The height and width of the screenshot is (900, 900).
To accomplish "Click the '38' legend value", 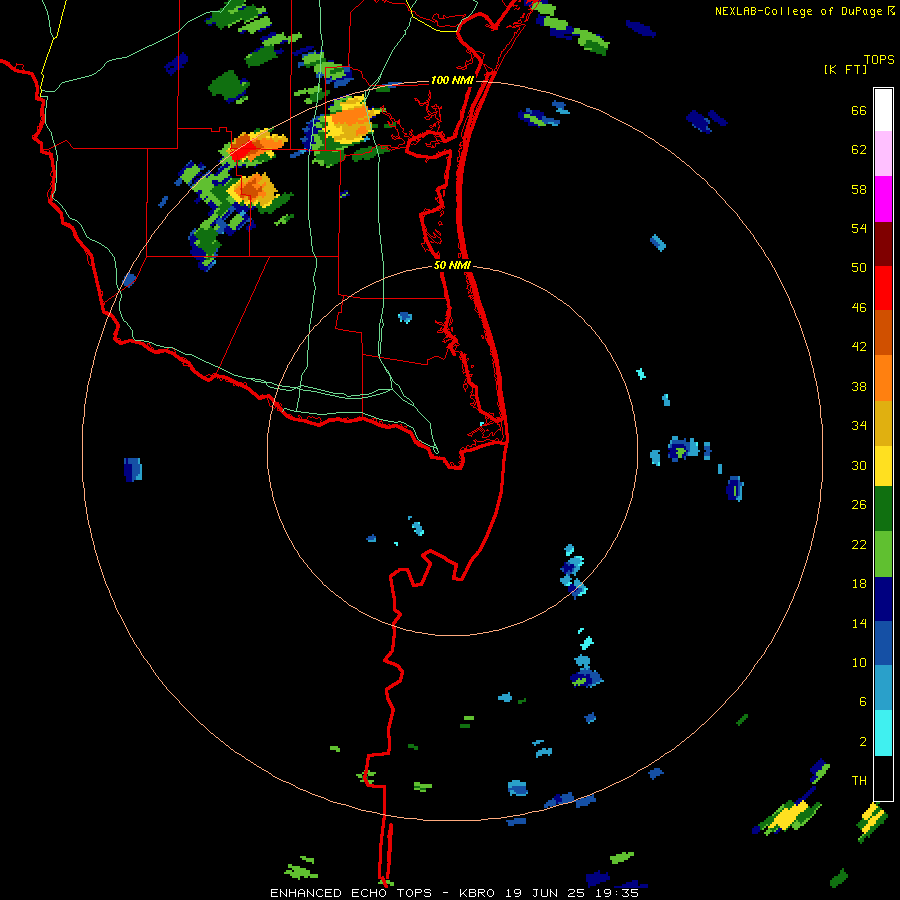I will 859,387.
